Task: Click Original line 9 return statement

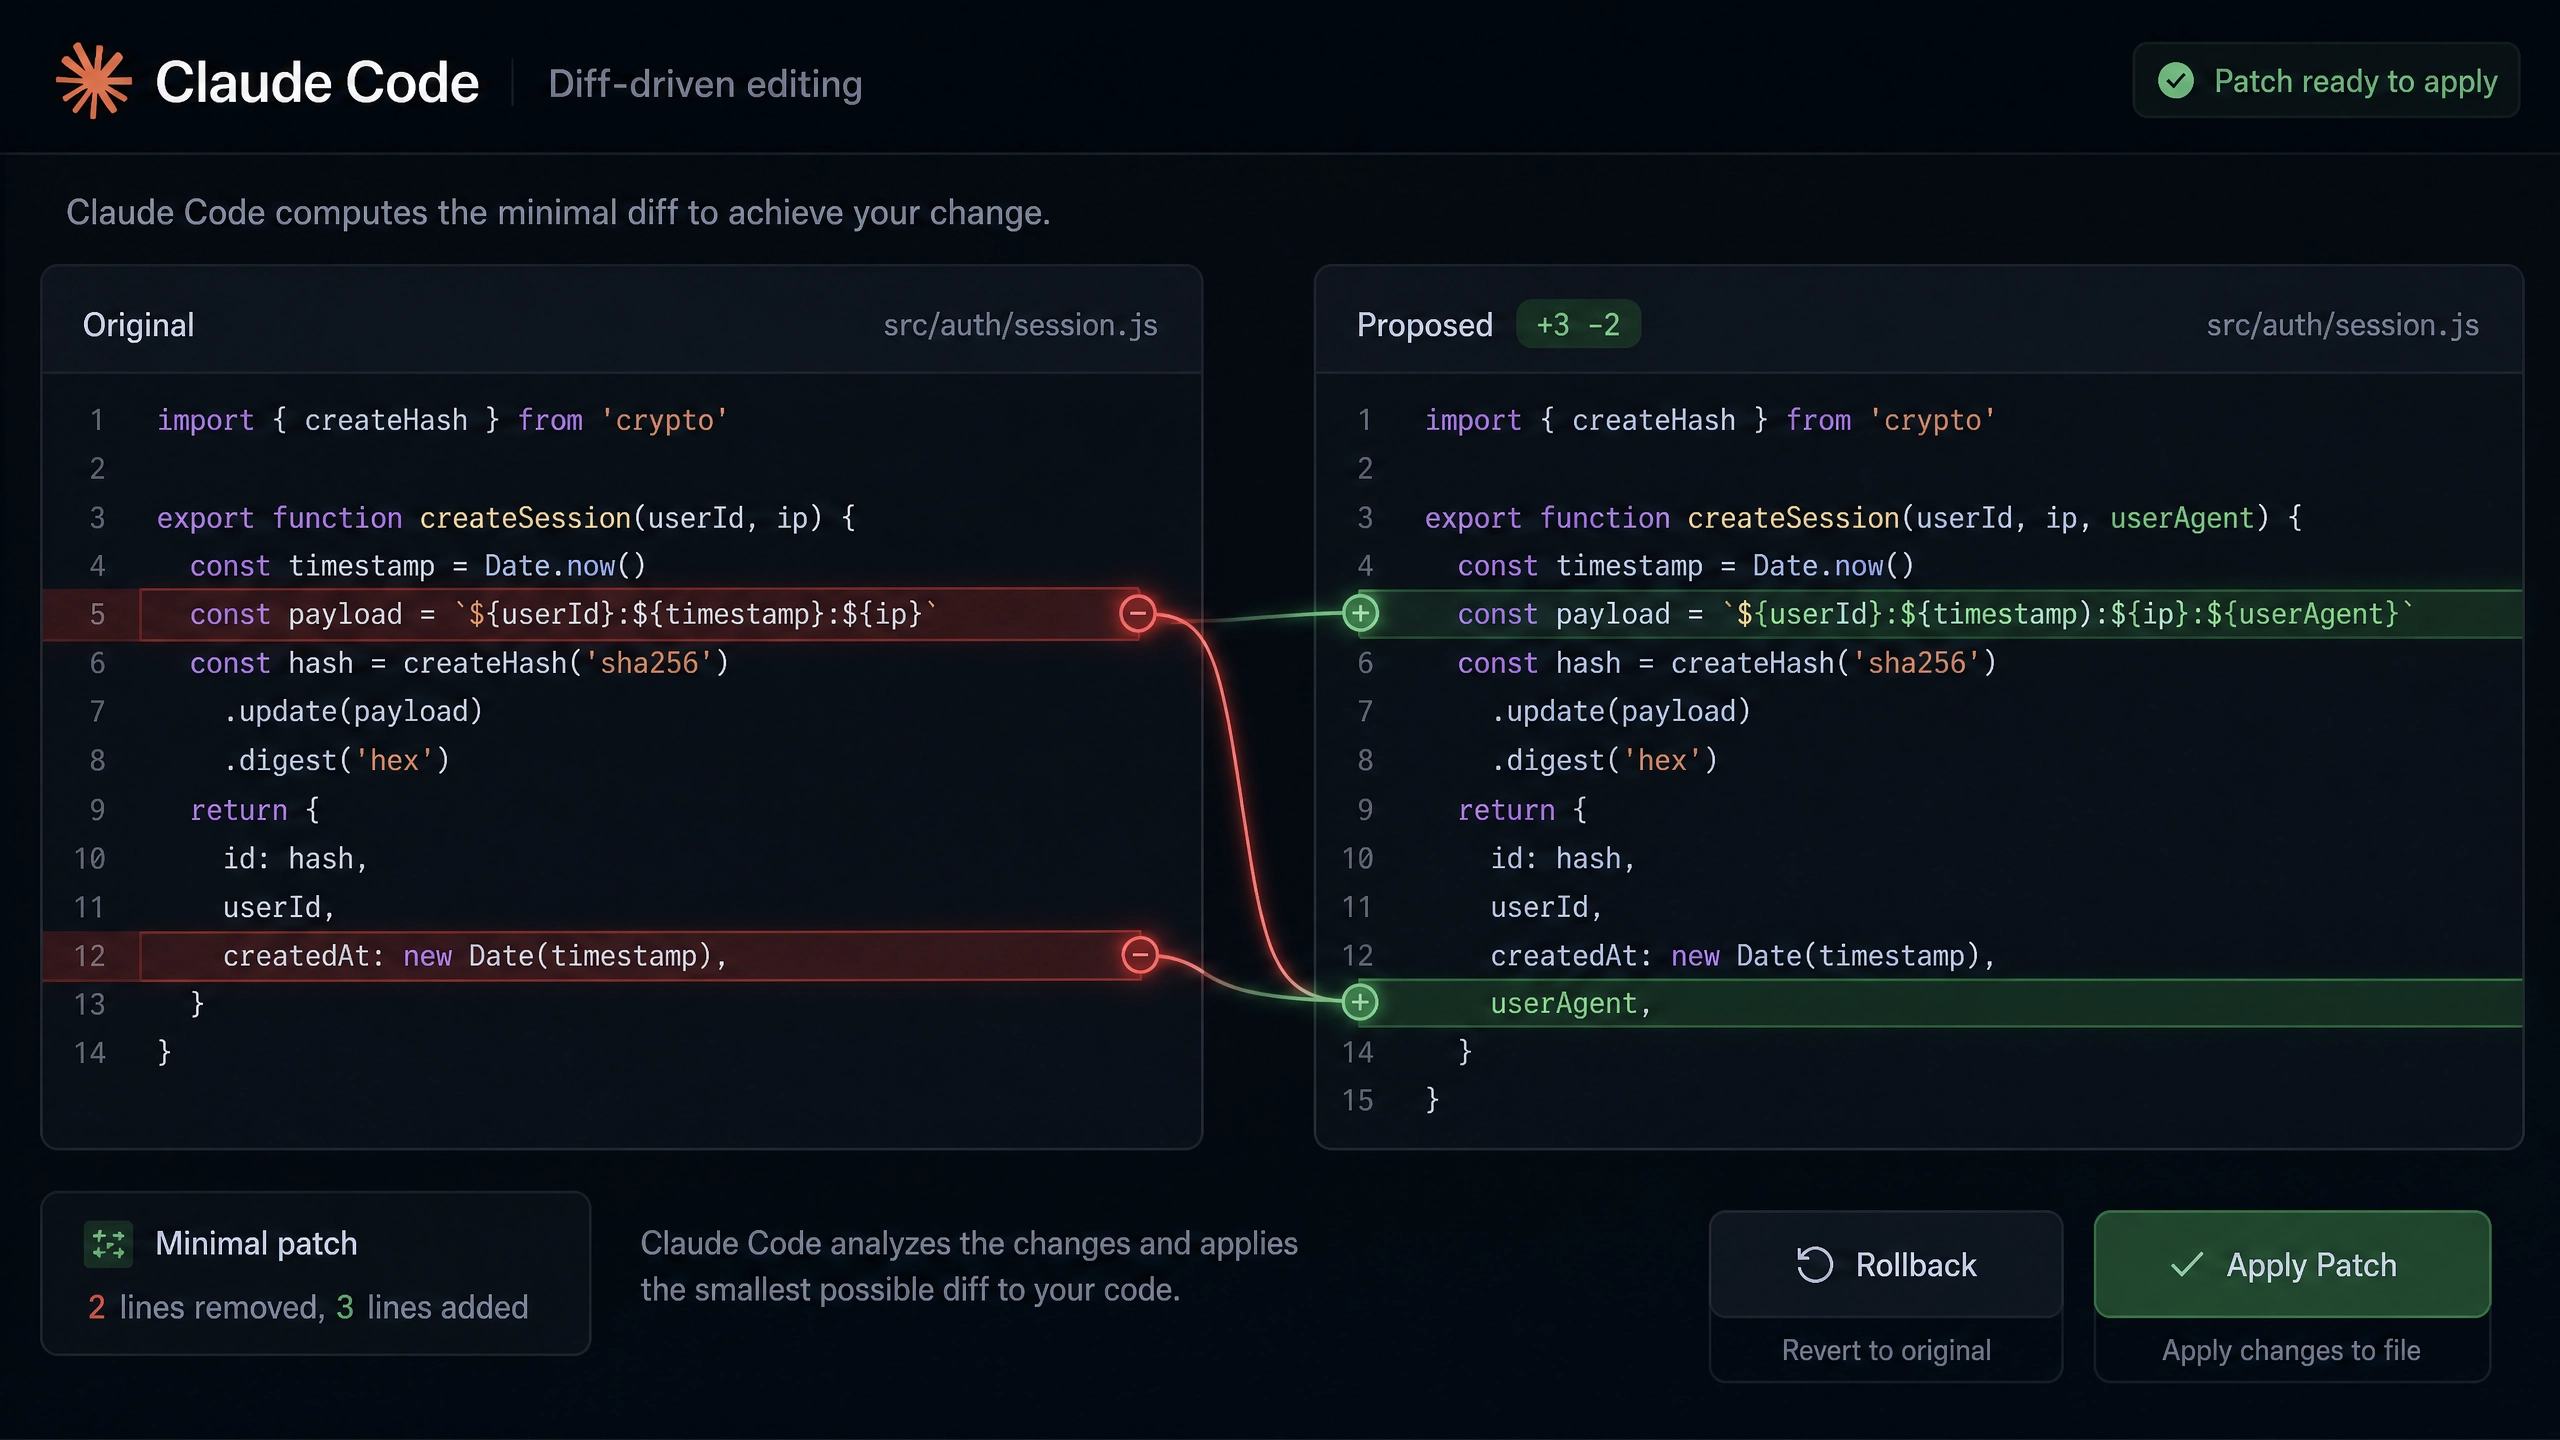Action: [x=254, y=810]
